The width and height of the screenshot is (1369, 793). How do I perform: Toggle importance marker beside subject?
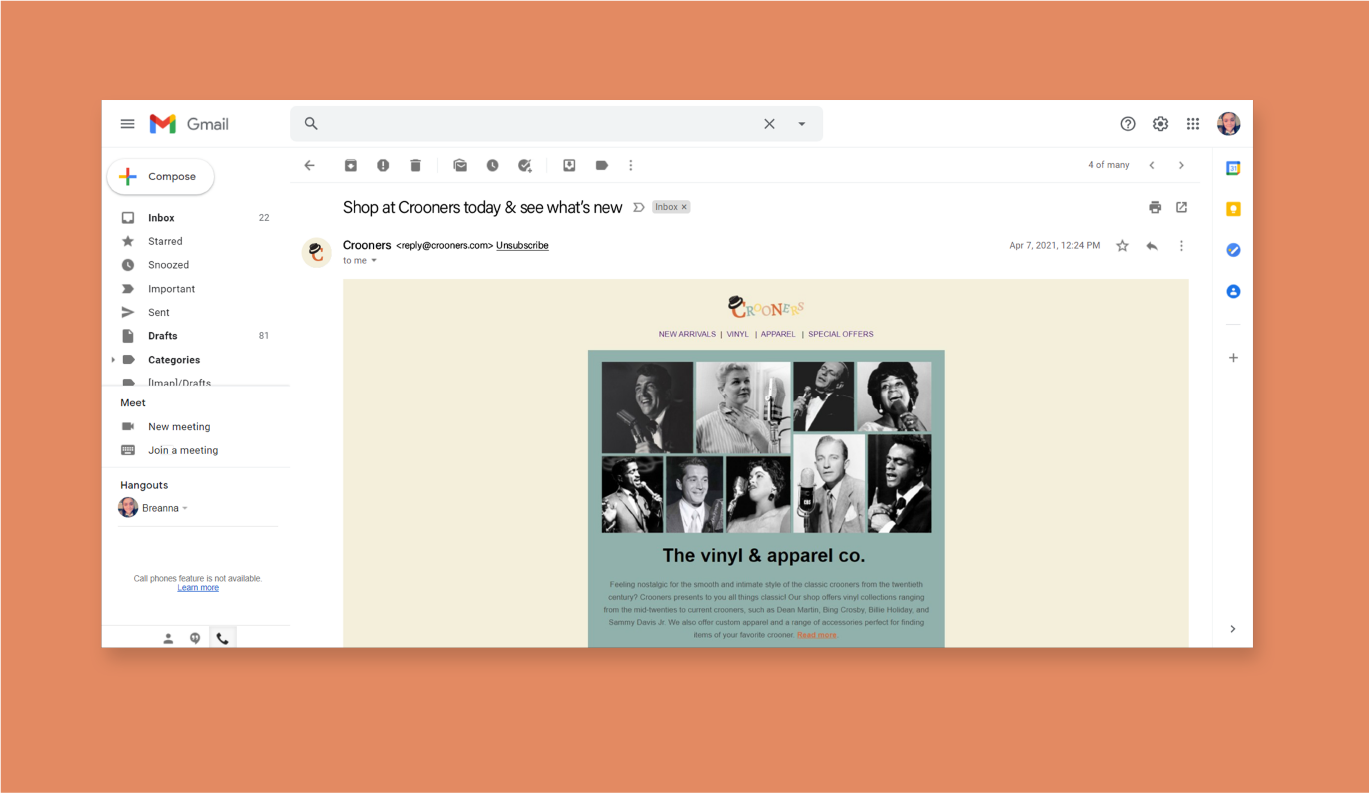pyautogui.click(x=639, y=207)
